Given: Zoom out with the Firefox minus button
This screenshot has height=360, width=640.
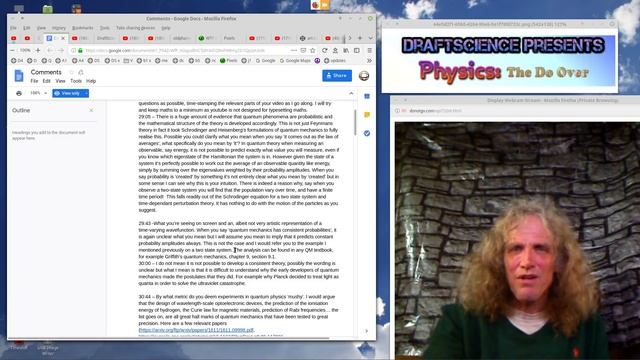Looking at the screenshot, I should [x=12, y=50].
